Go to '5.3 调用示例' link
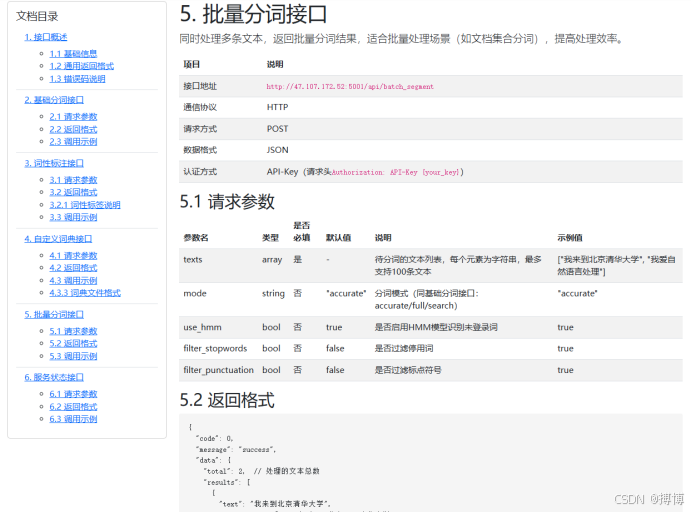 (73, 356)
